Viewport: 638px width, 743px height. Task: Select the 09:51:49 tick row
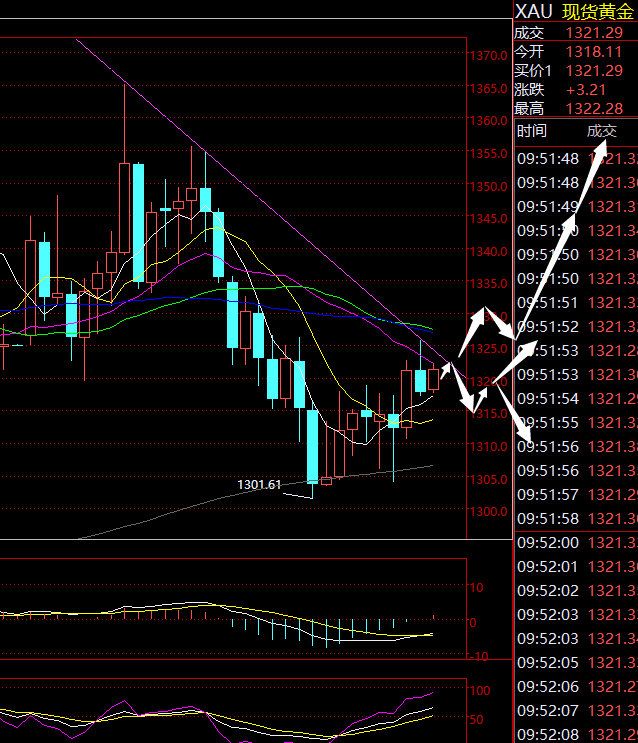[x=575, y=206]
